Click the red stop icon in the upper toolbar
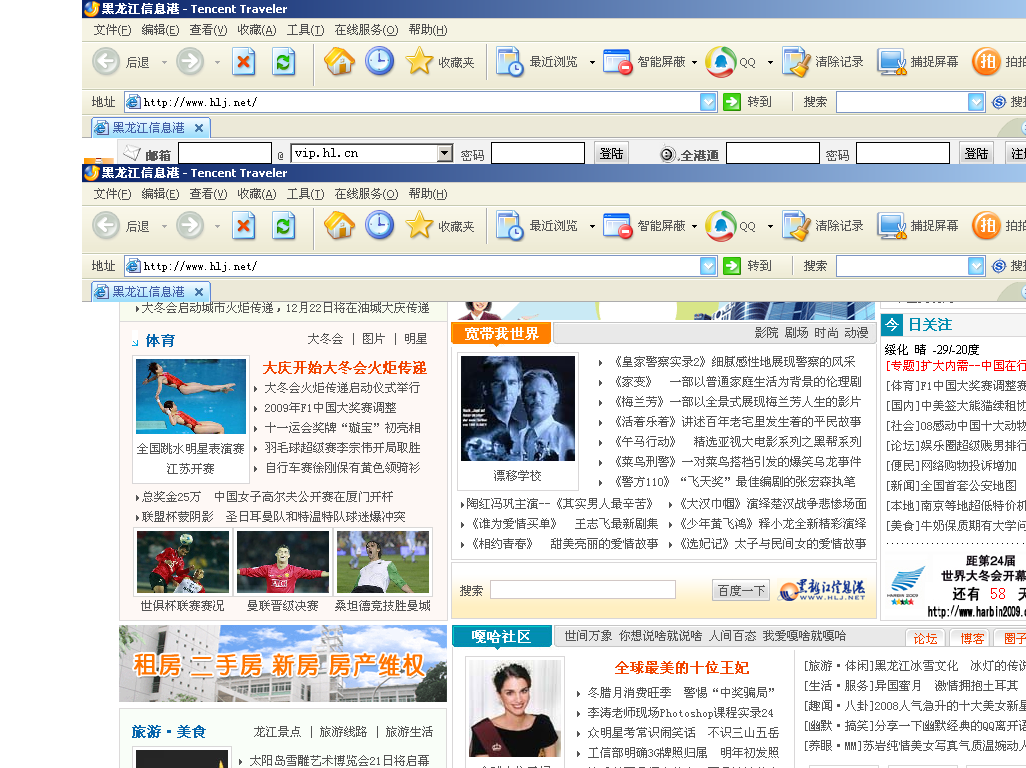The image size is (1026, 768). tap(244, 62)
